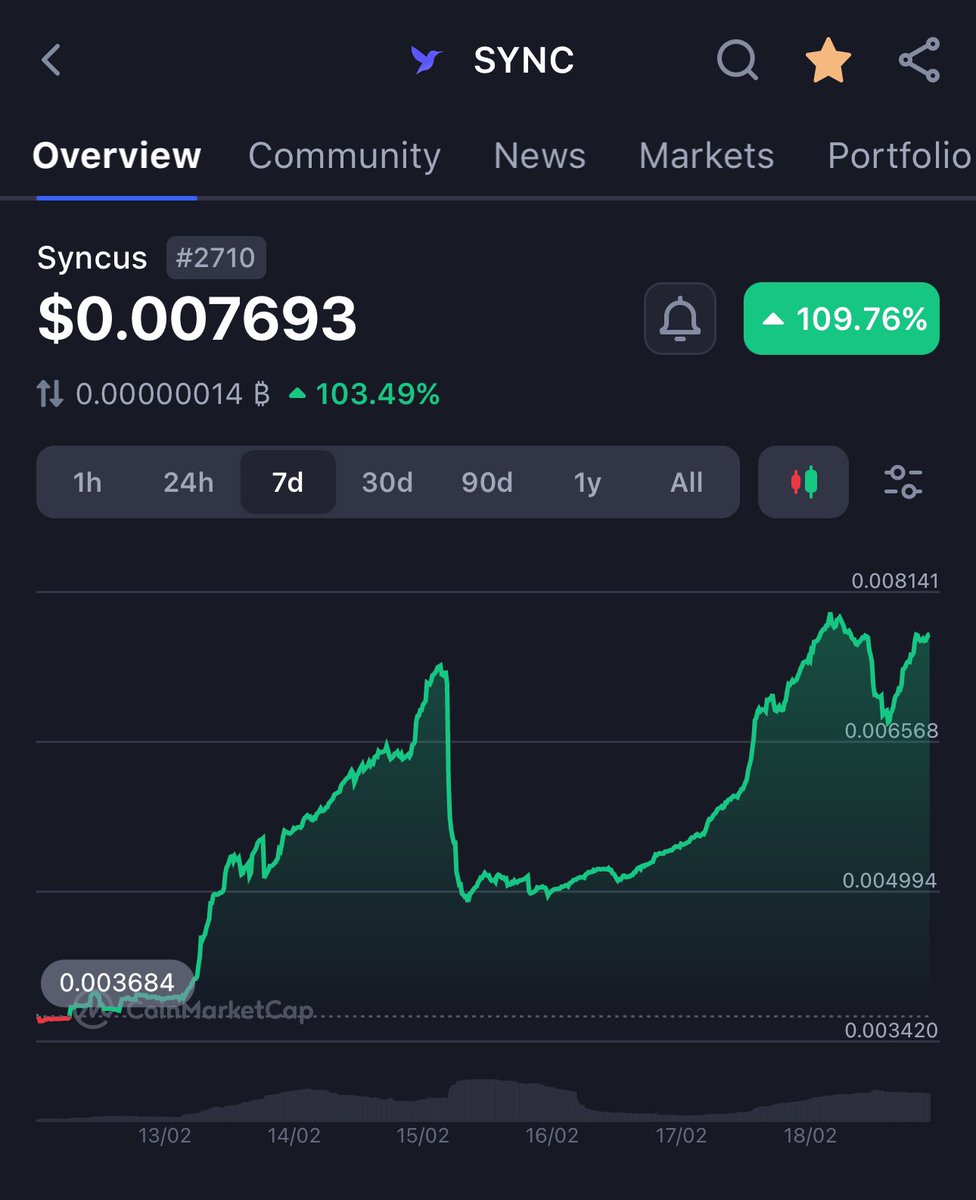Viewport: 976px width, 1200px height.
Task: Open the Overview tab
Action: 117,156
